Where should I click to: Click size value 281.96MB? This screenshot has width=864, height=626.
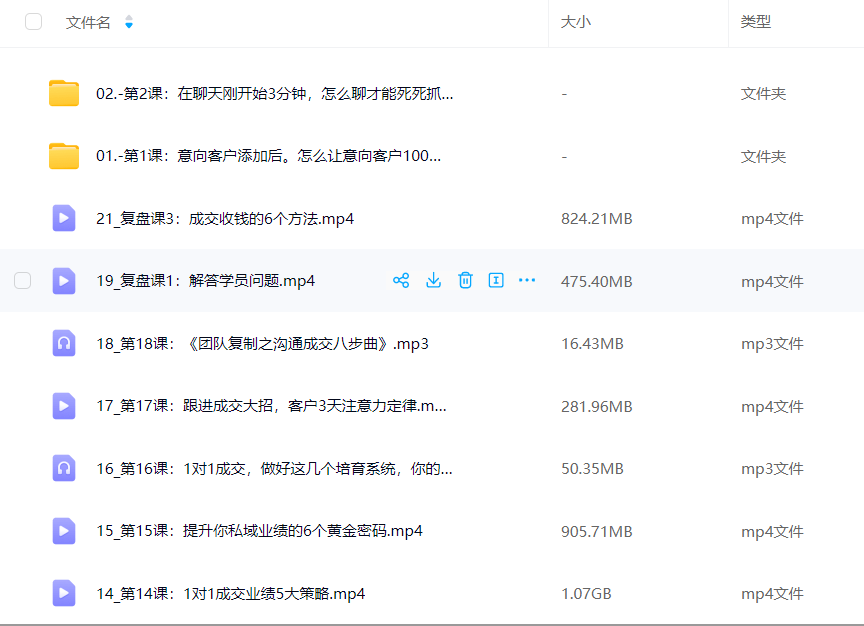coord(597,407)
